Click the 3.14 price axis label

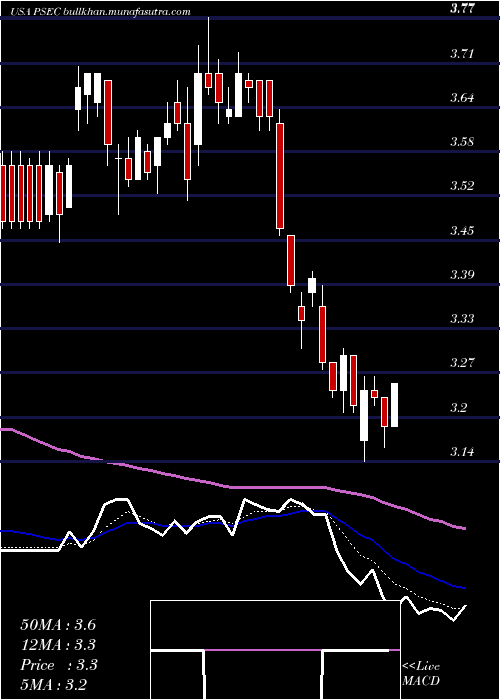click(462, 451)
